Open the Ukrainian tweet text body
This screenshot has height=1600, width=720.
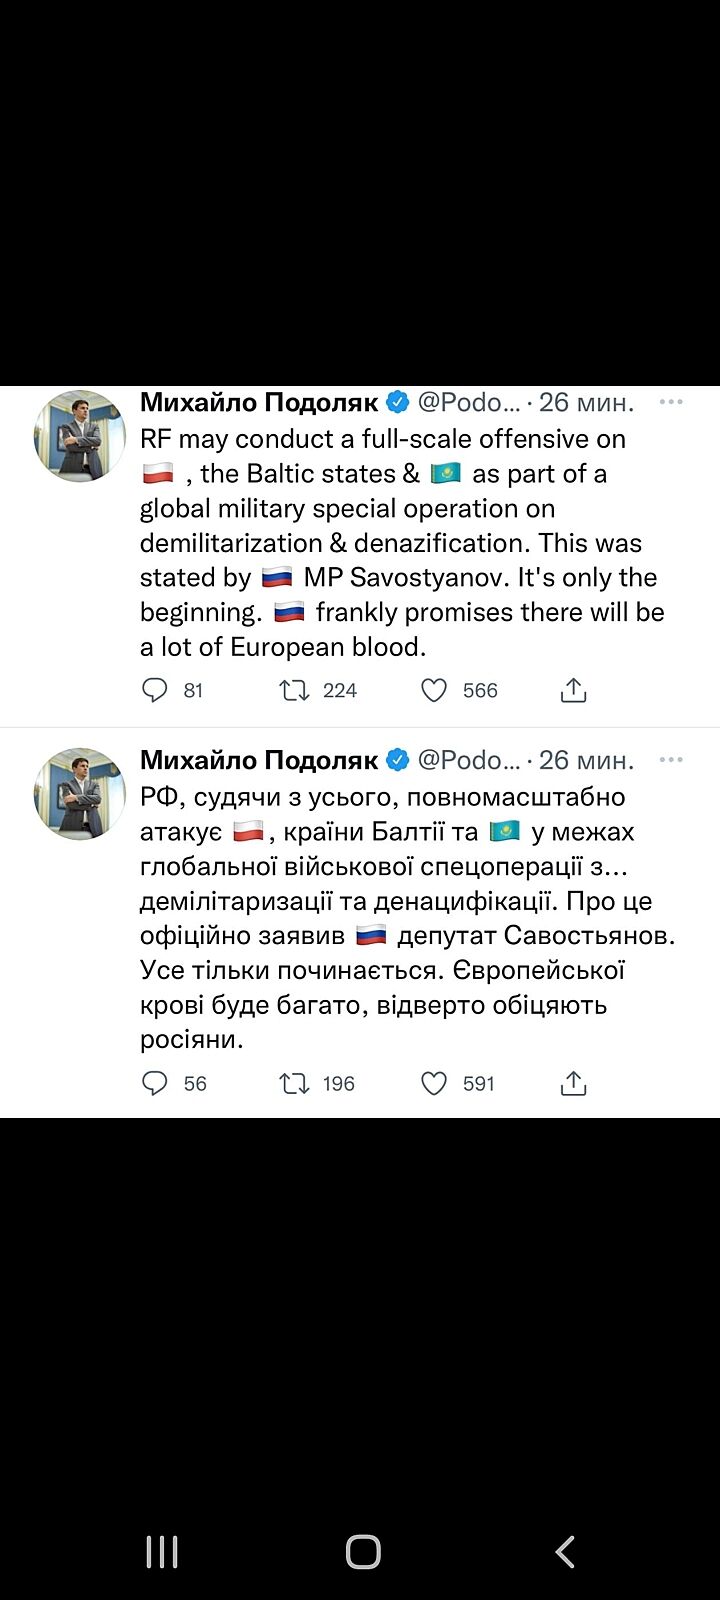coord(400,918)
